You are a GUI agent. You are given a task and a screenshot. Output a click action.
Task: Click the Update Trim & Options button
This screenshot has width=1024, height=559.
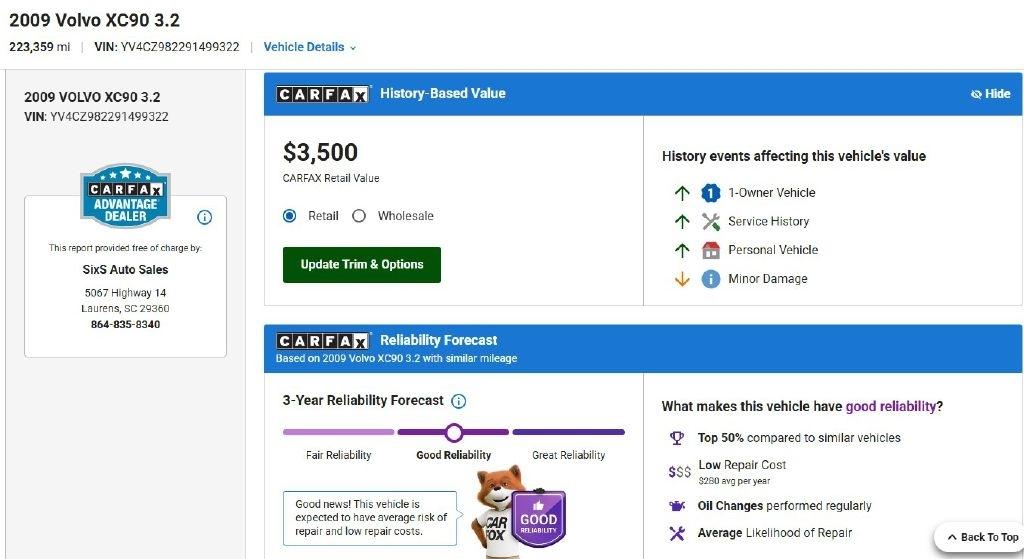(x=362, y=264)
